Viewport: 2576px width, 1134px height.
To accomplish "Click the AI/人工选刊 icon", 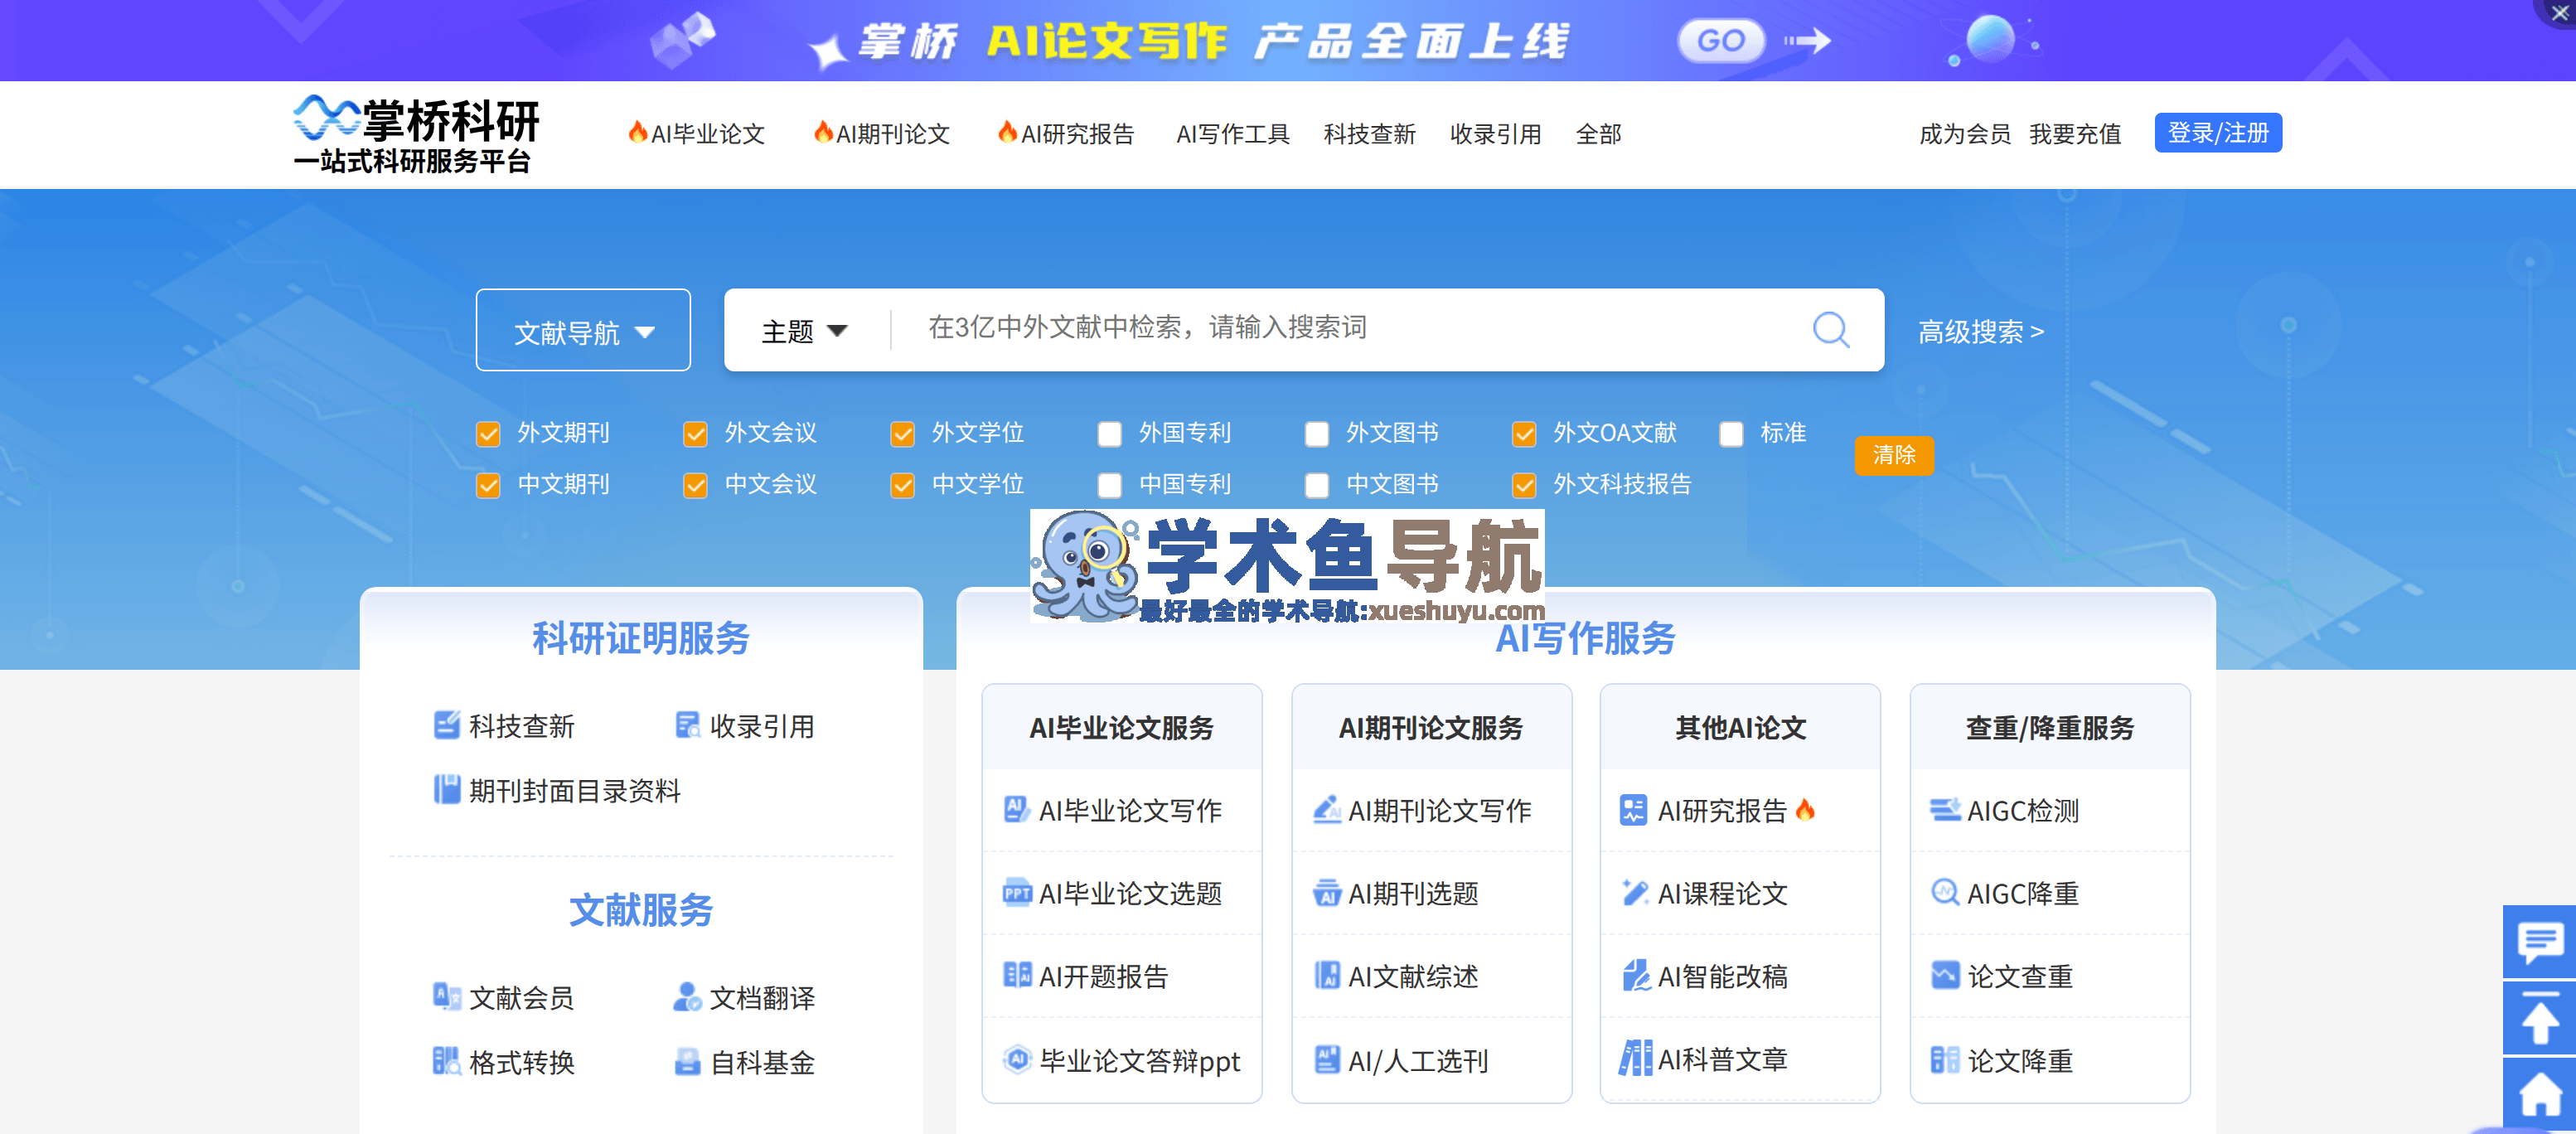I will (1326, 1059).
